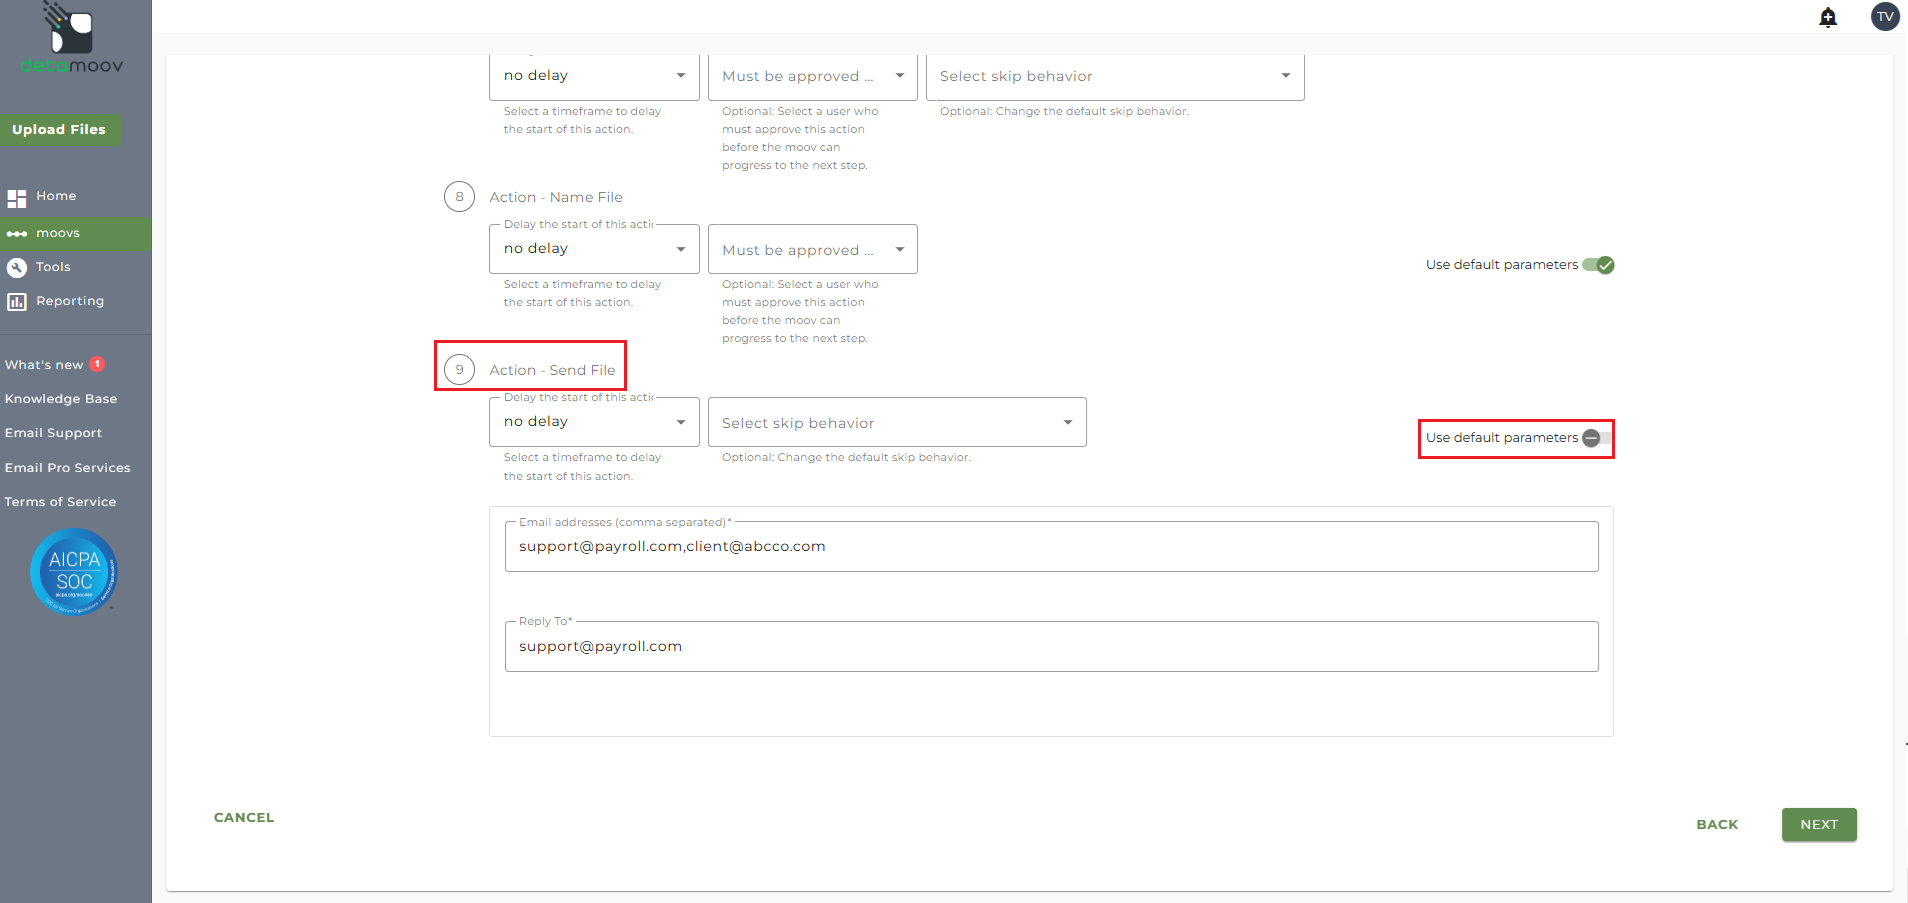Click the Cancel button
Screen dimensions: 1908x903
(244, 818)
